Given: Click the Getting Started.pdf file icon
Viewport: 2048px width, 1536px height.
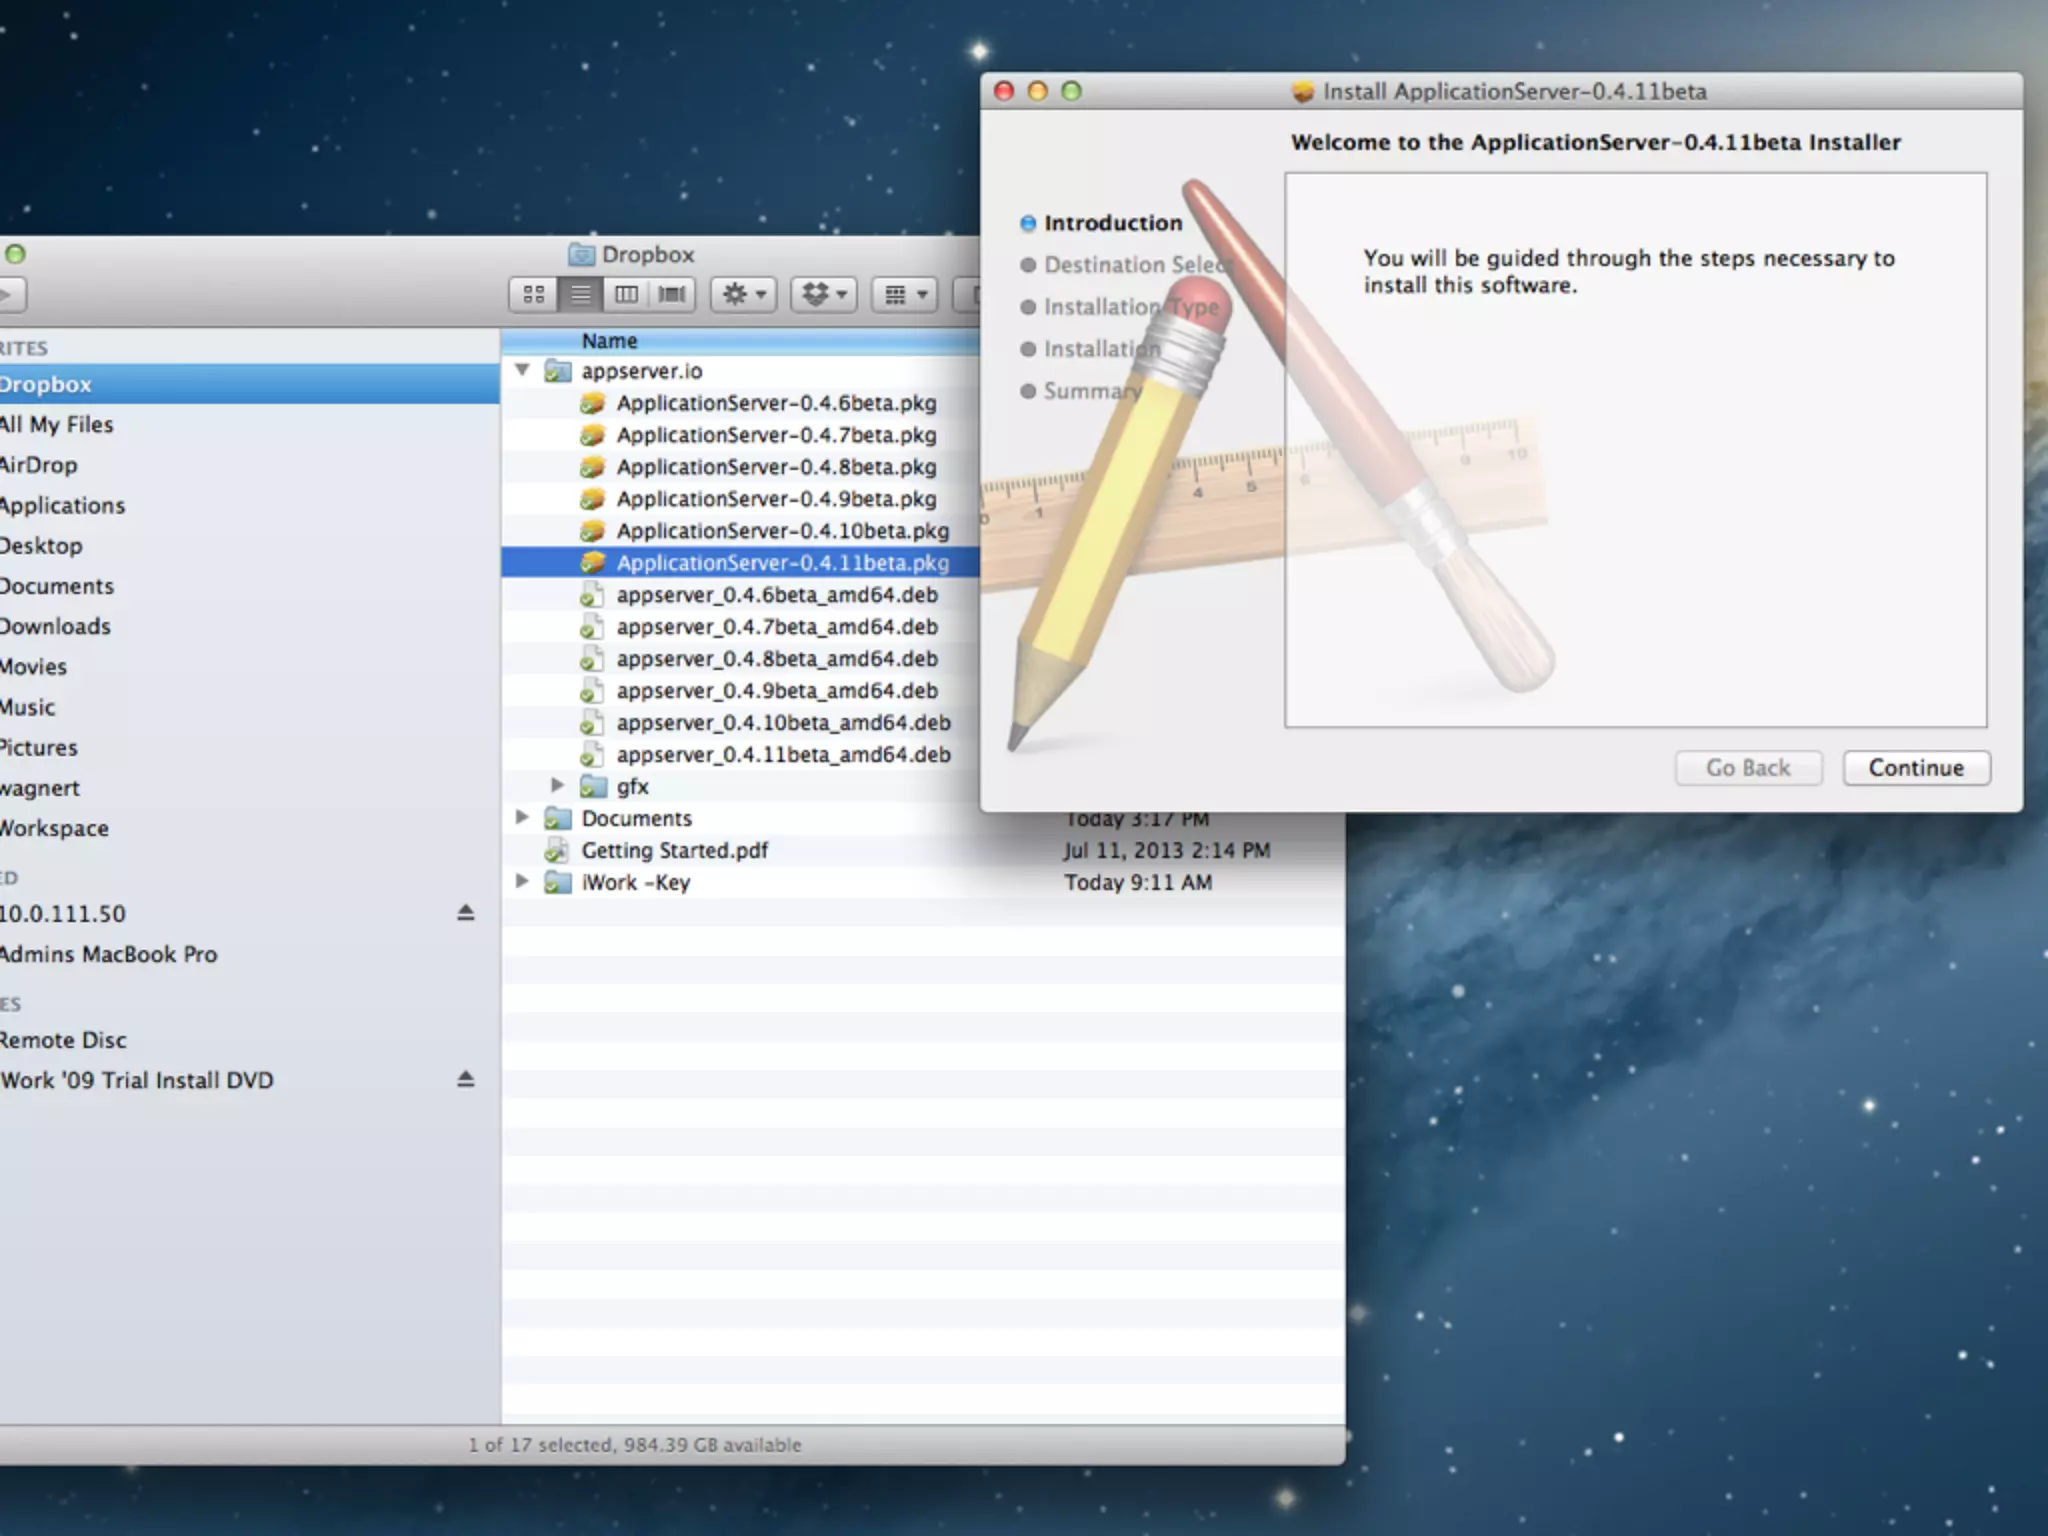Looking at the screenshot, I should pyautogui.click(x=556, y=851).
